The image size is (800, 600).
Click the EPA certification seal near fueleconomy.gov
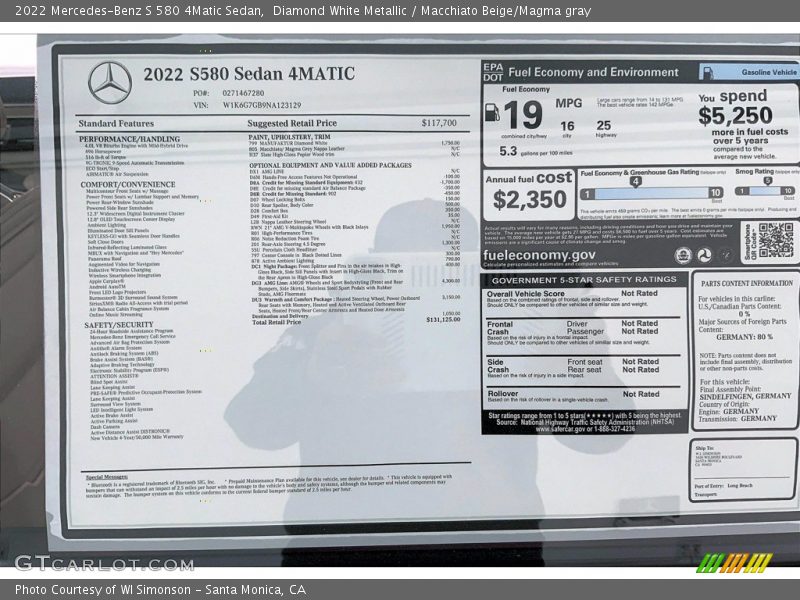pos(684,256)
